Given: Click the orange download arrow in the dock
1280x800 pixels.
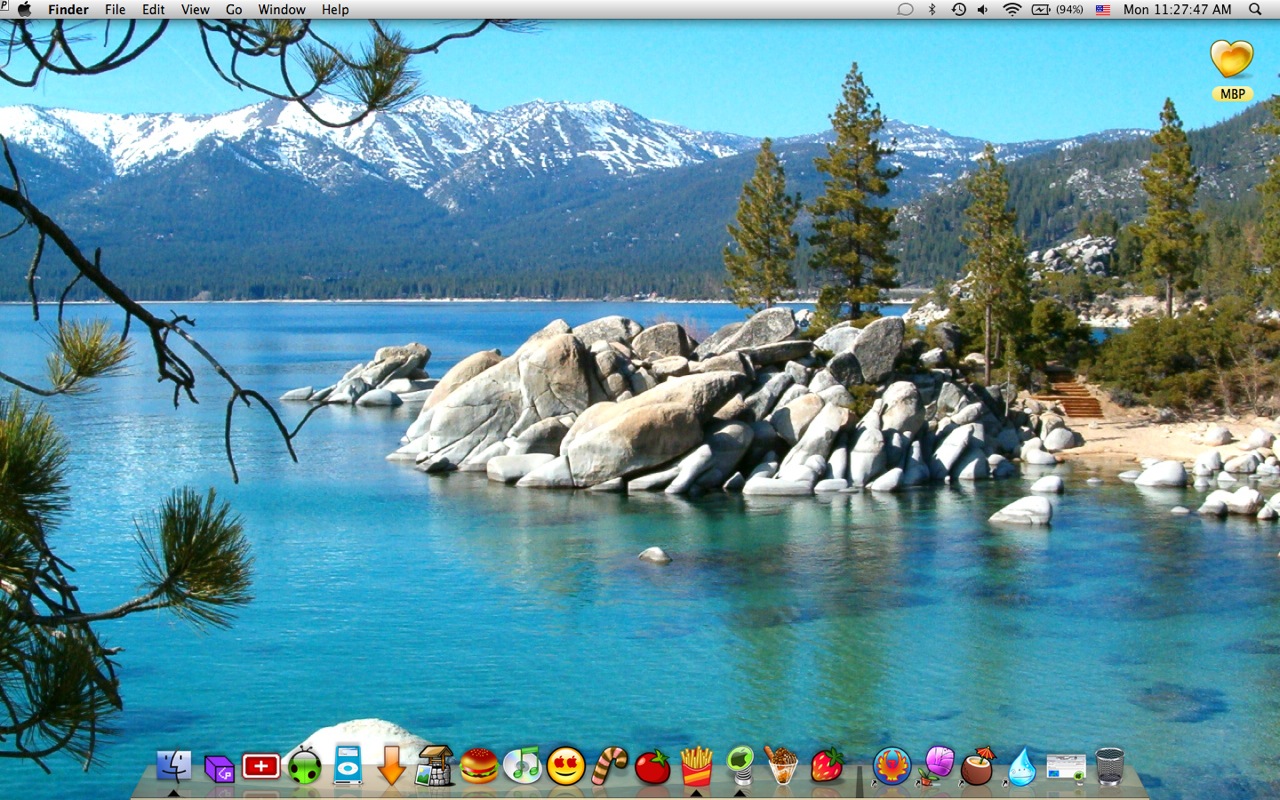Looking at the screenshot, I should 390,770.
